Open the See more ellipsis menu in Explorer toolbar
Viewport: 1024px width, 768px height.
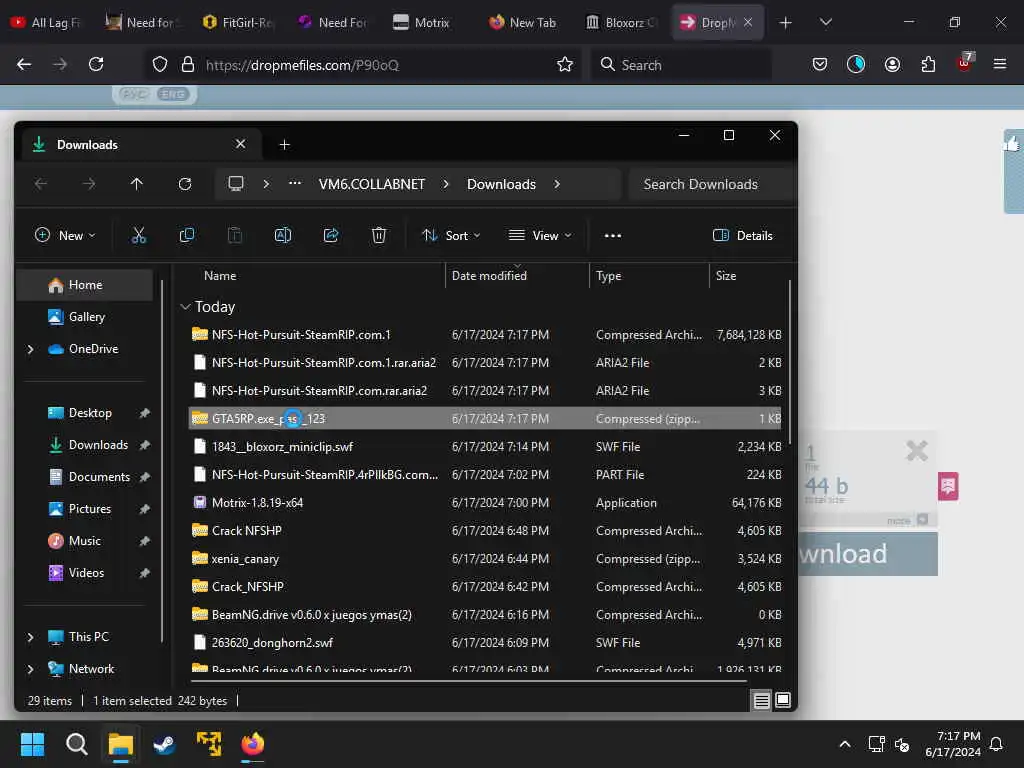click(613, 236)
